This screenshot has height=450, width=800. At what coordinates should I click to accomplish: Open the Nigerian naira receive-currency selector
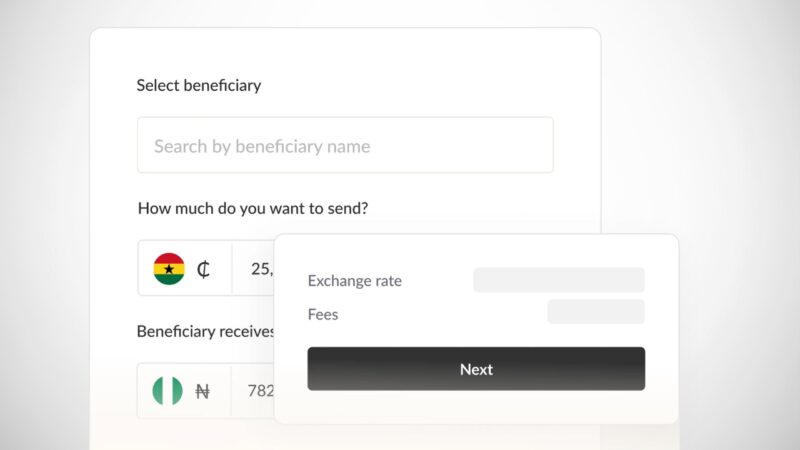pyautogui.click(x=185, y=391)
